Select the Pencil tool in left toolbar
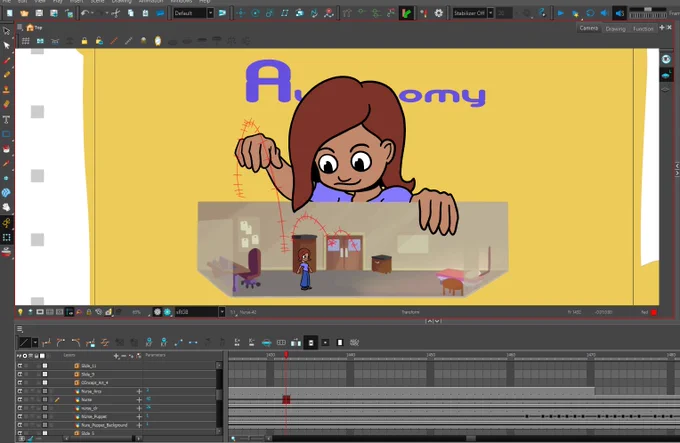This screenshot has width=680, height=443. [x=7, y=75]
